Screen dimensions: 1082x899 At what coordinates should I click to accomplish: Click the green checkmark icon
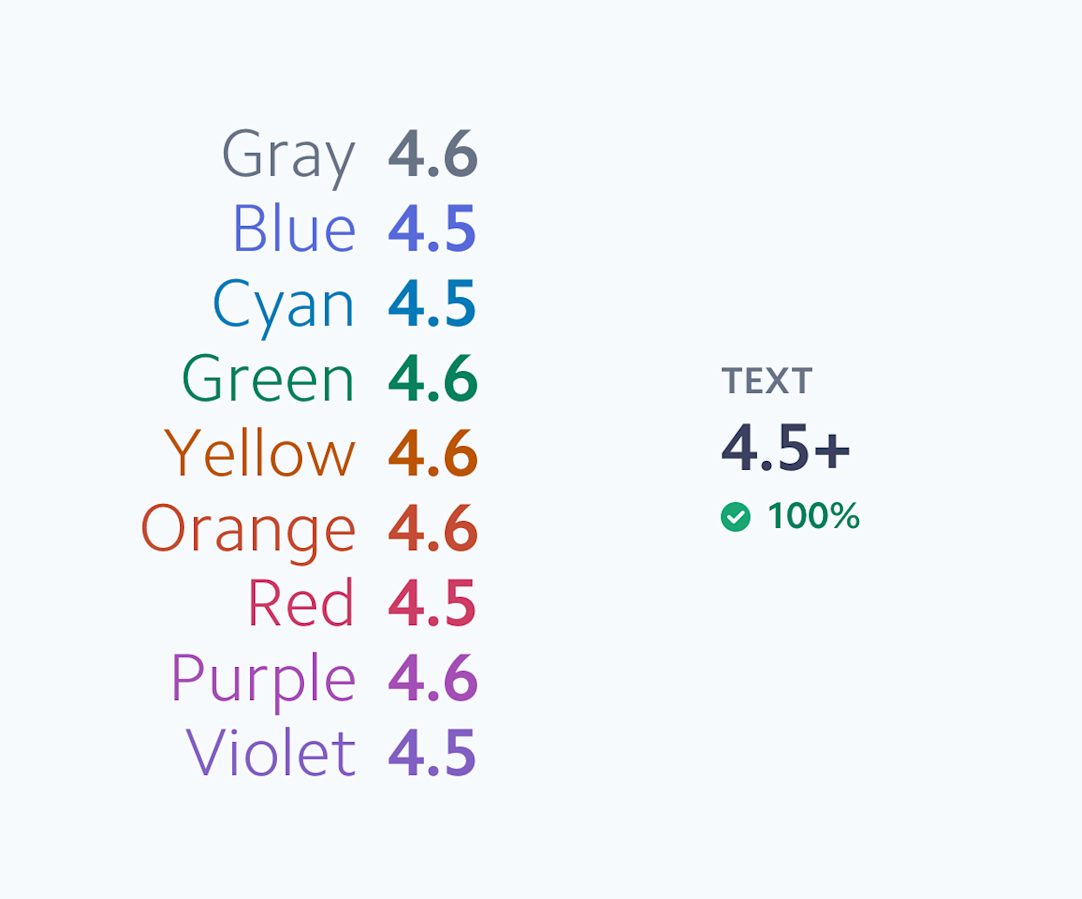click(736, 517)
